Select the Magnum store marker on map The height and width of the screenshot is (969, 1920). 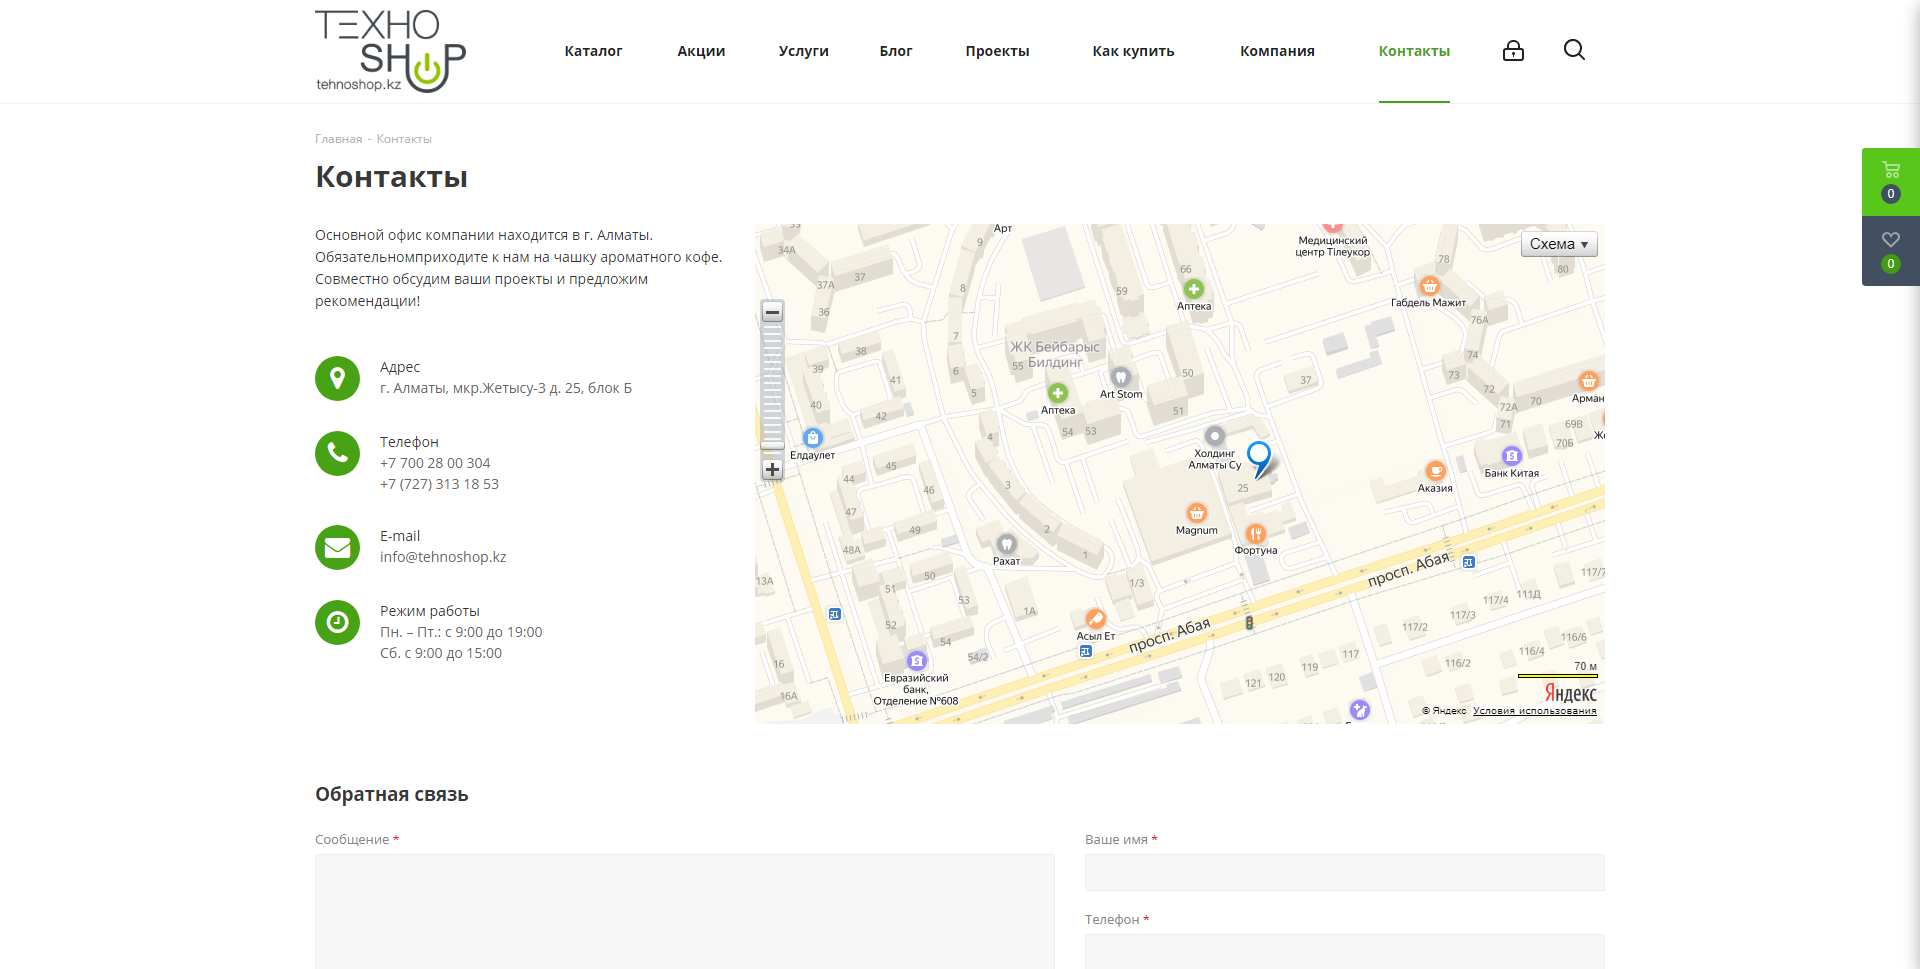(1196, 513)
